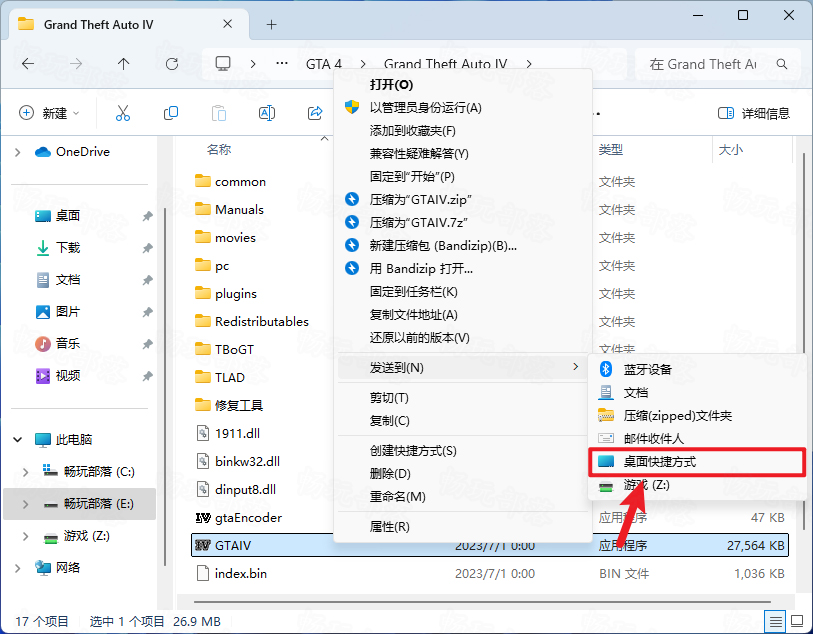813x634 pixels.
Task: Choose Compressed (zipped) folder in submenu
Action: point(697,416)
